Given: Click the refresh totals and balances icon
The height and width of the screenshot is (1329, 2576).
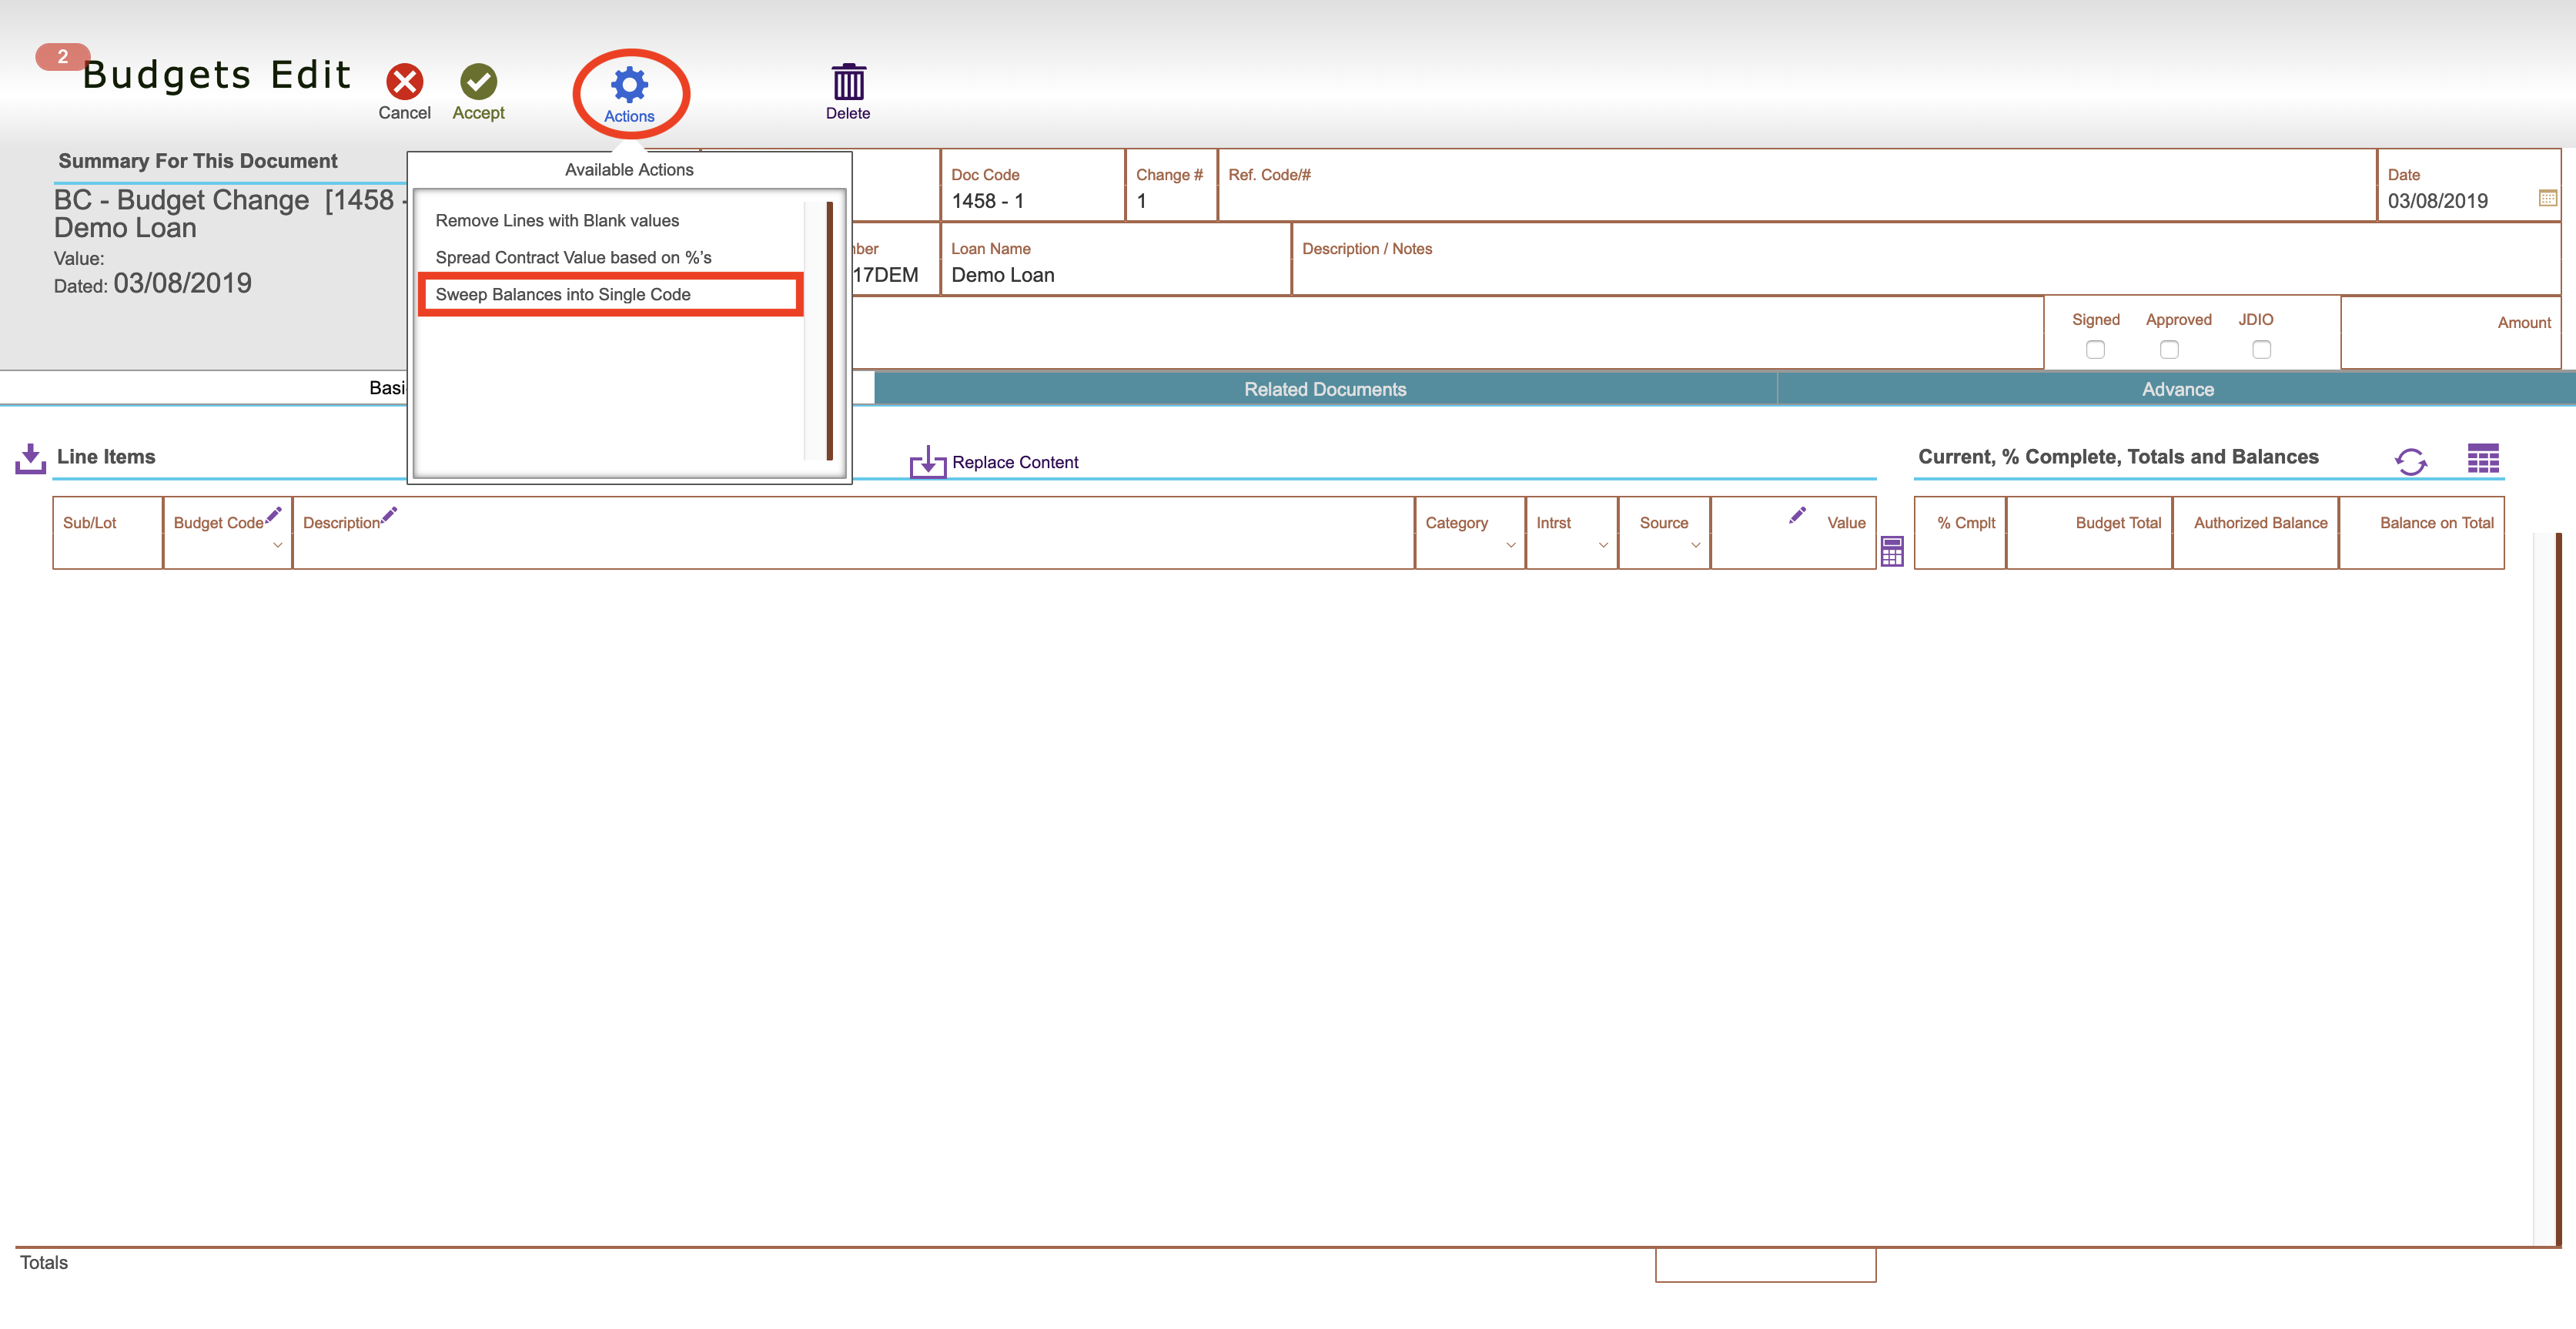Looking at the screenshot, I should [2411, 461].
